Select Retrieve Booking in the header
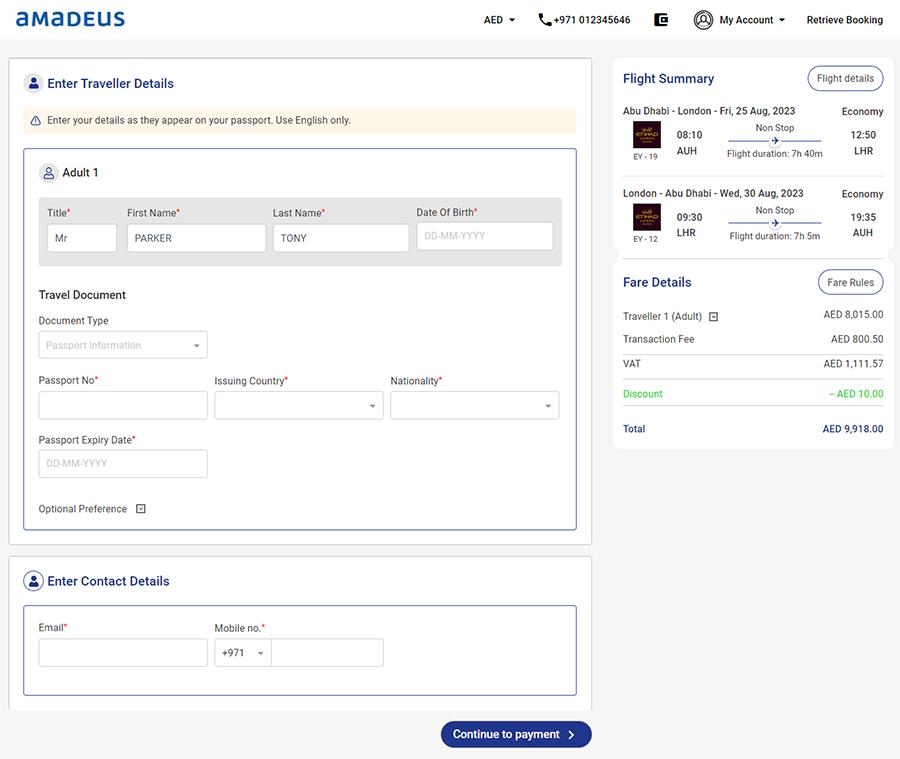Viewport: 900px width, 759px height. 845,19
